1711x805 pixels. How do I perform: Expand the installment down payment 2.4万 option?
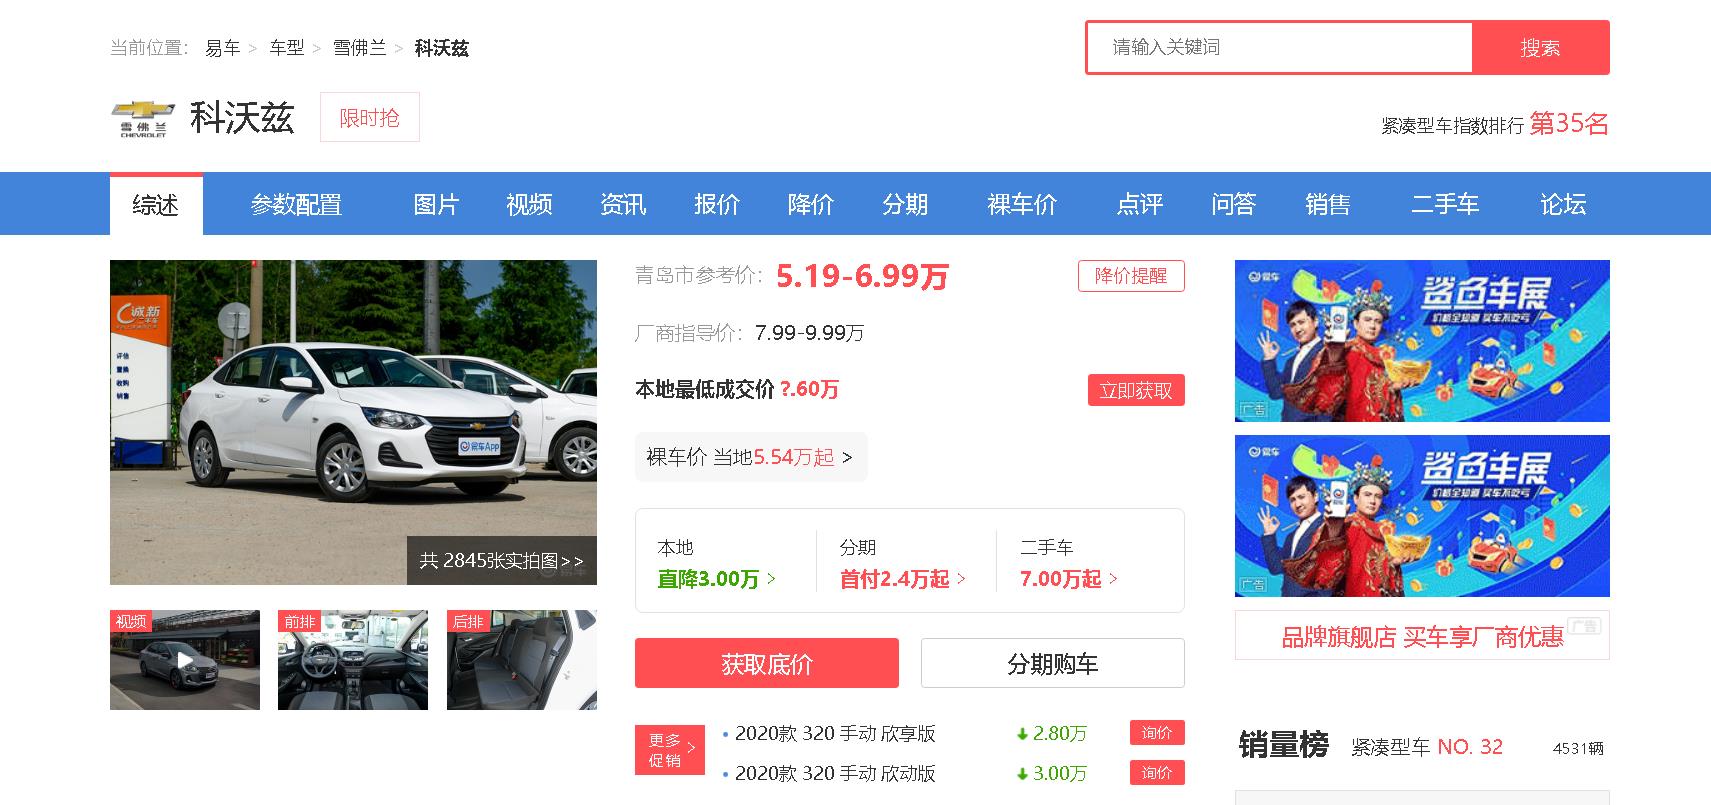(902, 579)
